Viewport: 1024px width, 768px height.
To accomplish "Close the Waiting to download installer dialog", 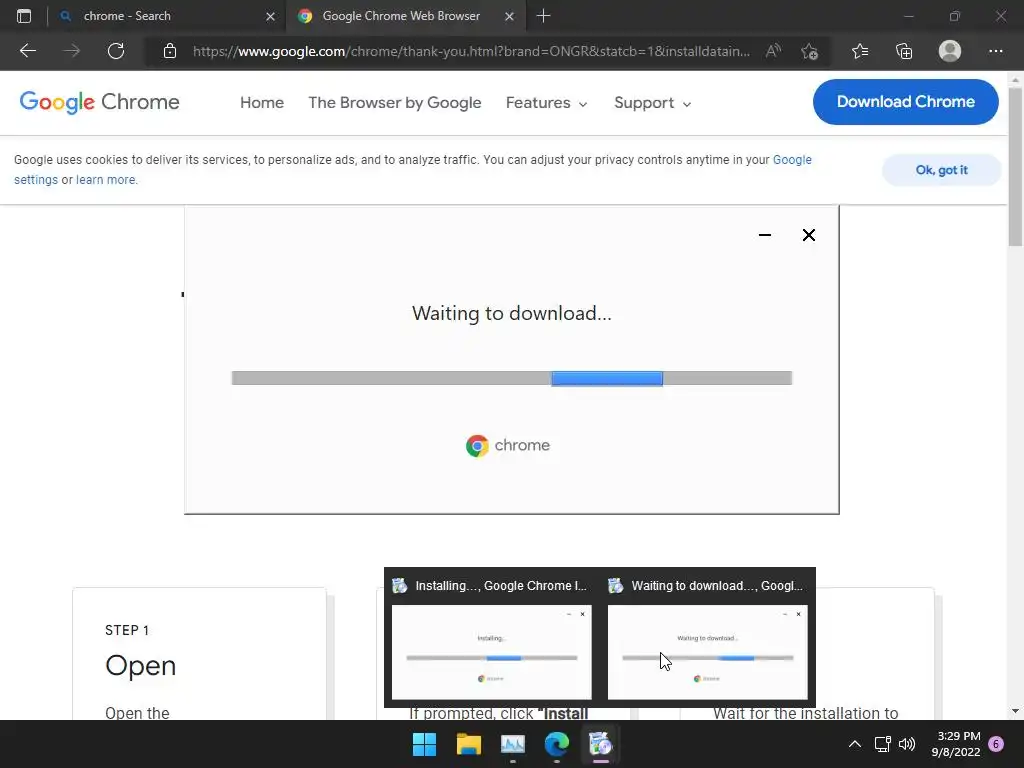I will (x=808, y=235).
